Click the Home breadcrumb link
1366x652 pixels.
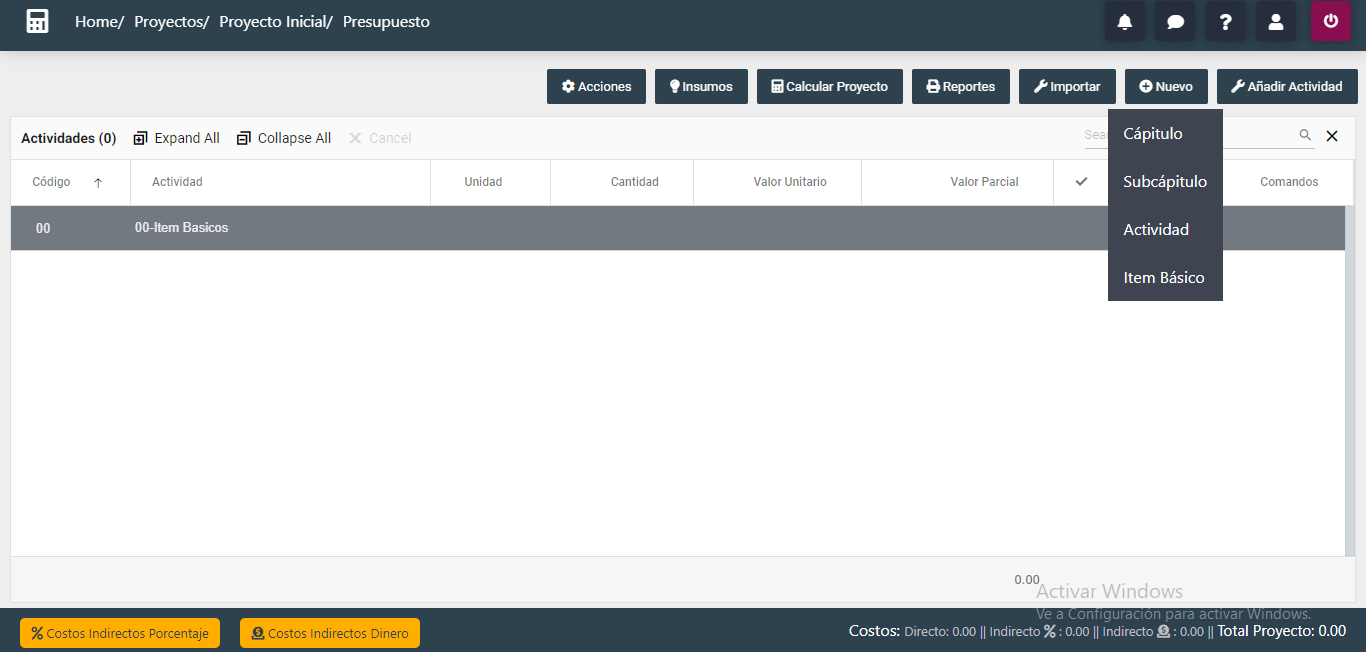[97, 21]
